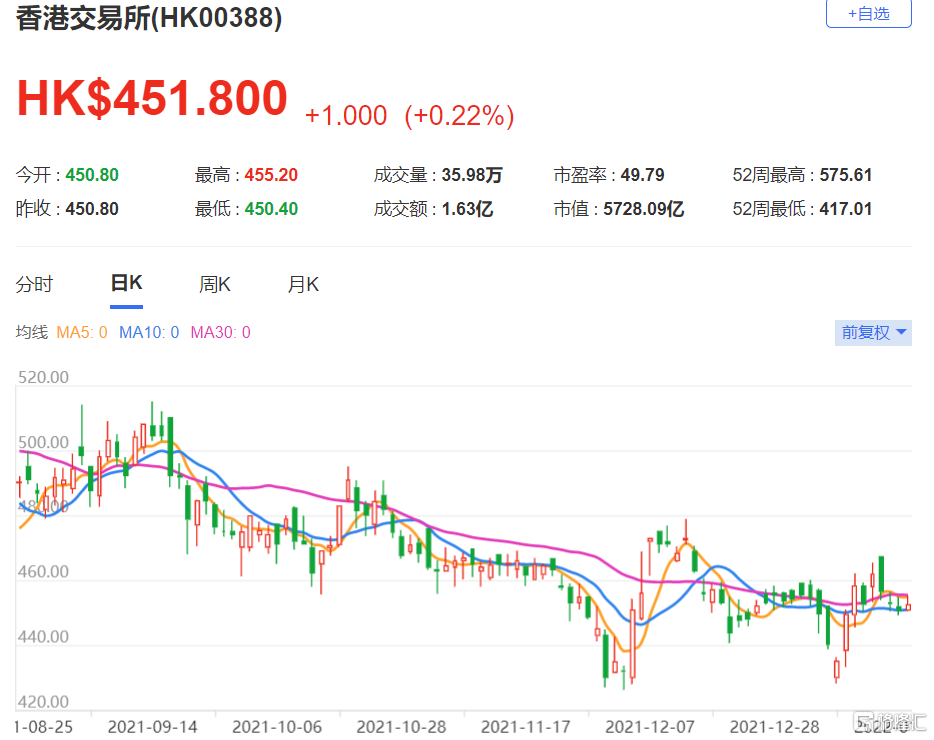Open the 月K monthly chart tab
The width and height of the screenshot is (934, 740).
coord(303,284)
